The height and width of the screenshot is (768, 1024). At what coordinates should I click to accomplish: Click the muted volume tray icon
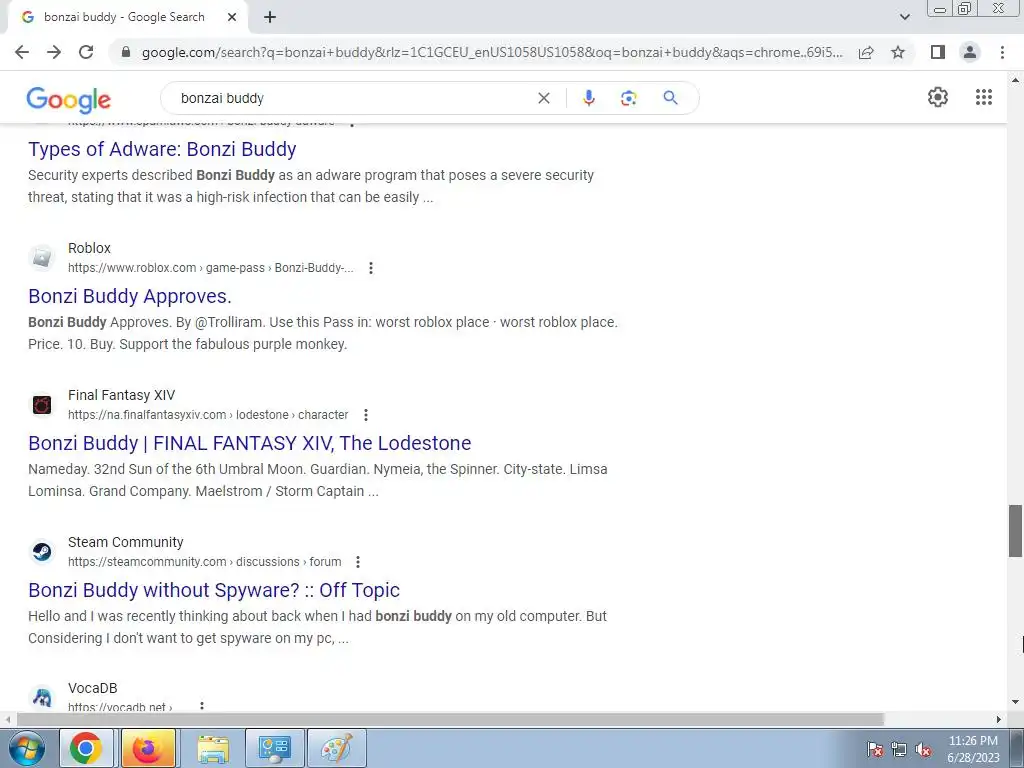point(923,749)
